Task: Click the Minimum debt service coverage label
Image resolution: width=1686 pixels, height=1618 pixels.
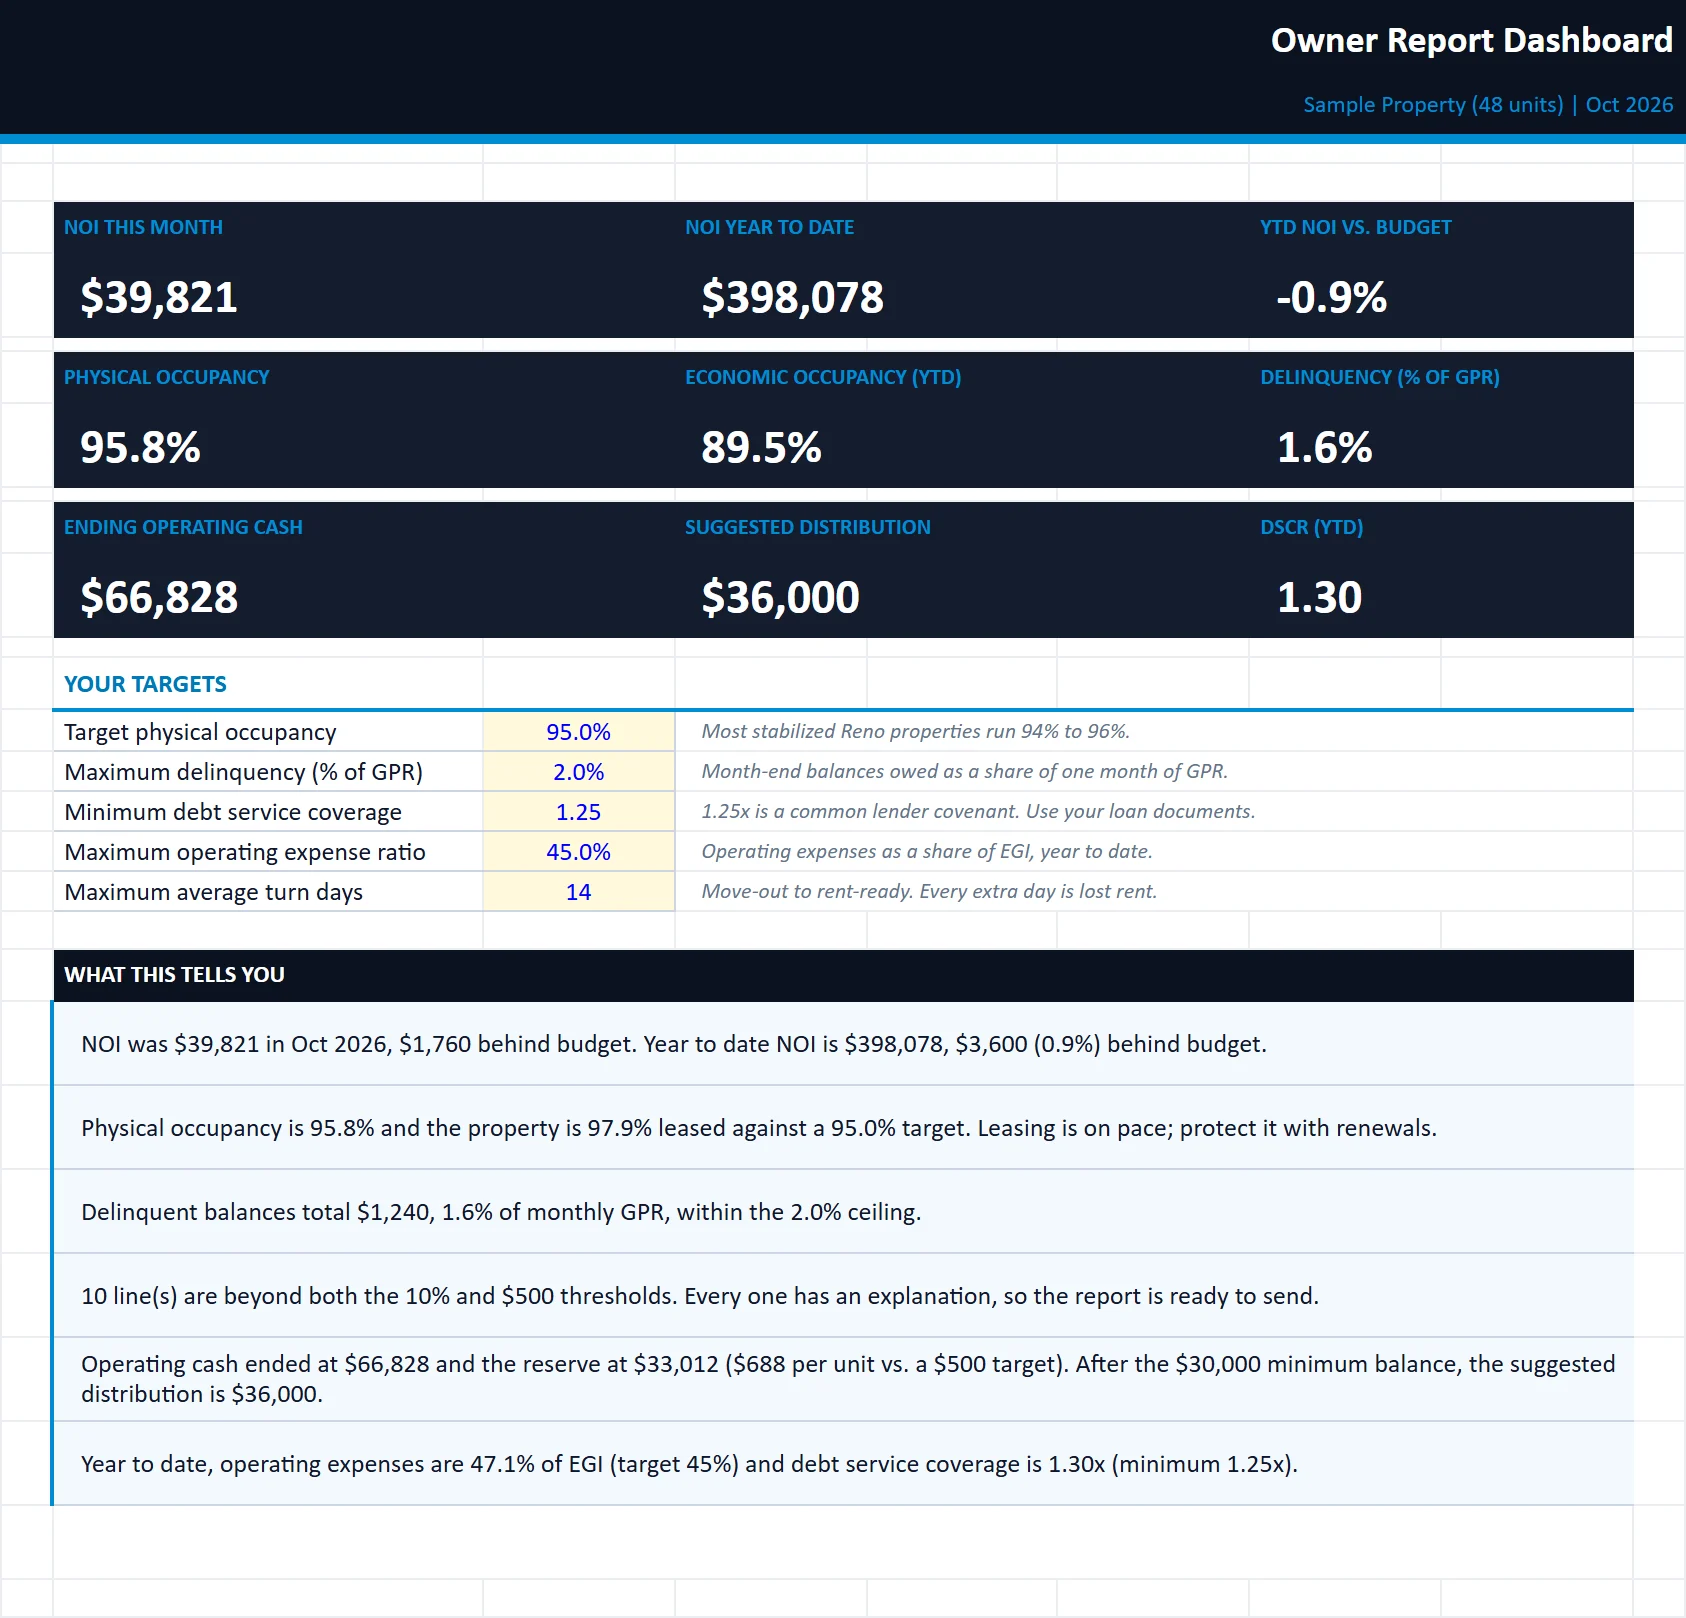Action: pos(233,812)
